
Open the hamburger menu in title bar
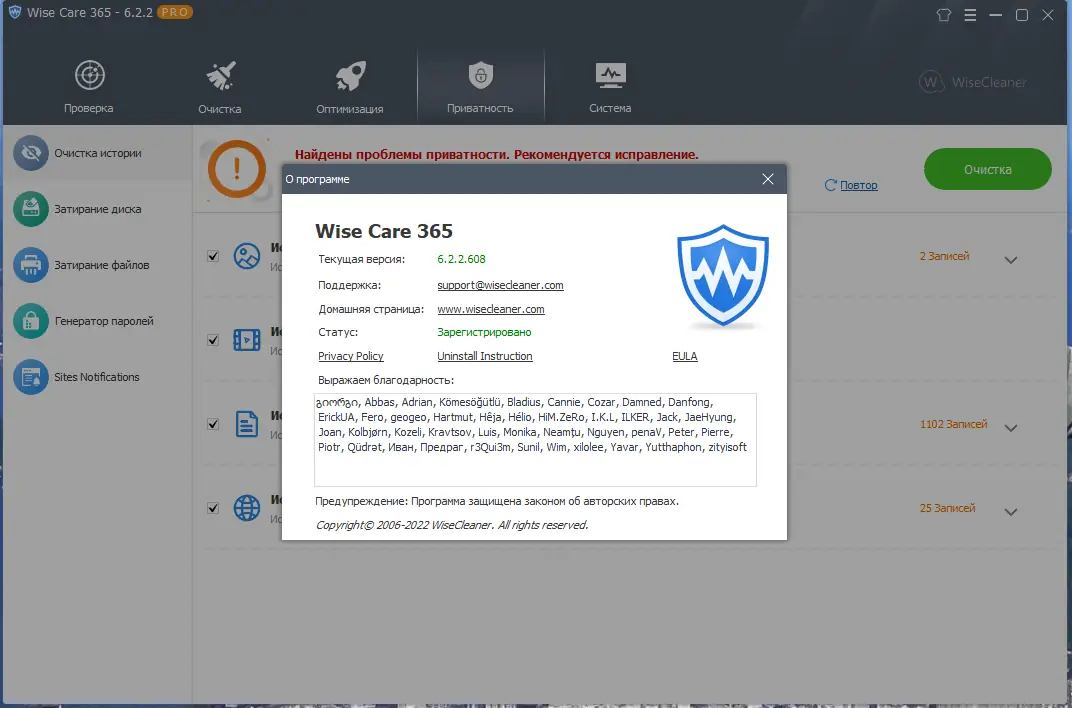click(970, 14)
